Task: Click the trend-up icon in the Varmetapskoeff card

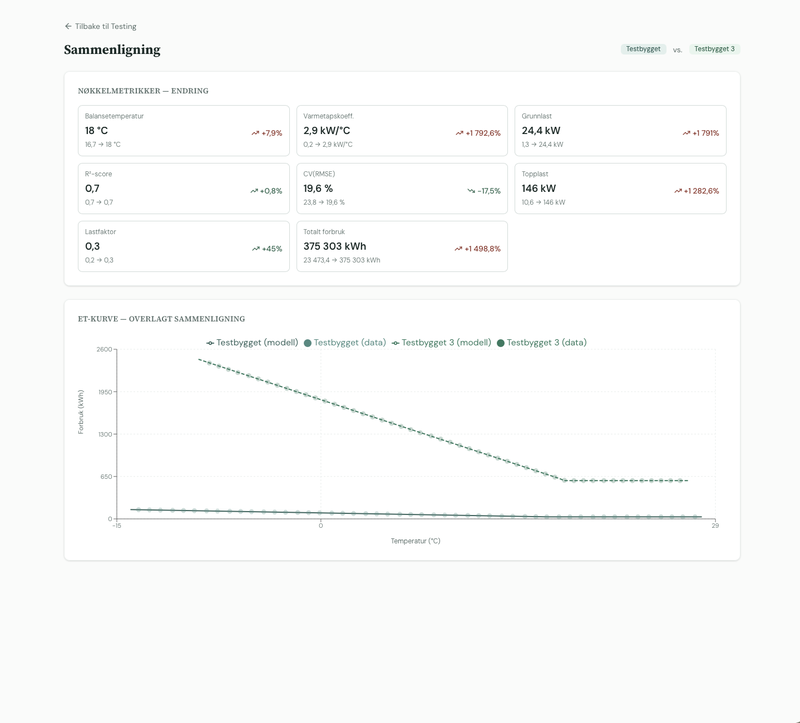Action: click(x=459, y=133)
